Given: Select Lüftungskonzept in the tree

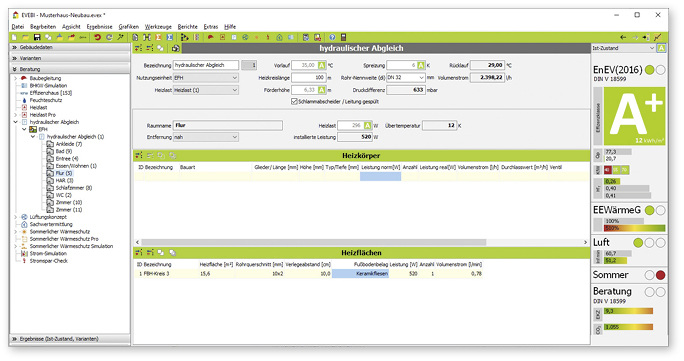Looking at the screenshot, I should coord(48,217).
